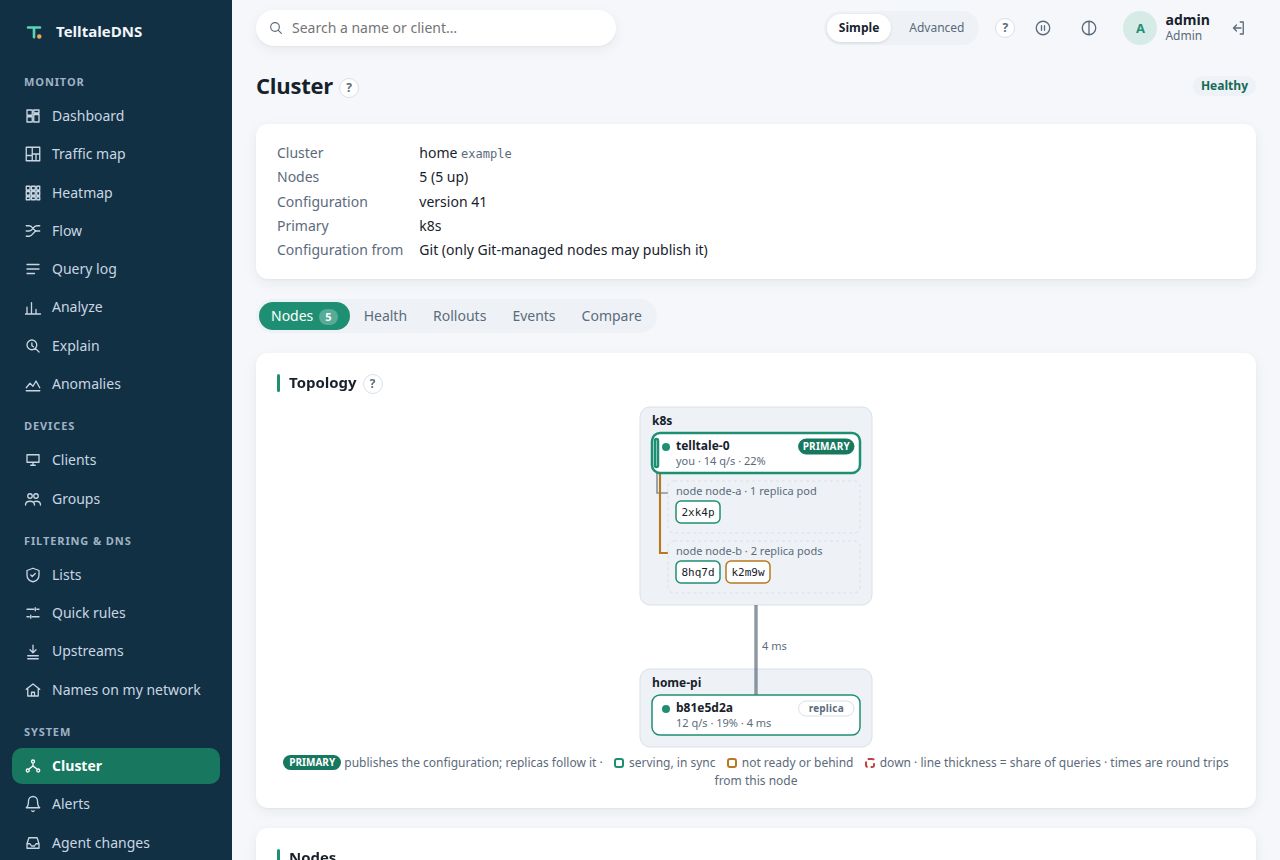The width and height of the screenshot is (1280, 860).
Task: Click the sign out icon
Action: [1238, 28]
